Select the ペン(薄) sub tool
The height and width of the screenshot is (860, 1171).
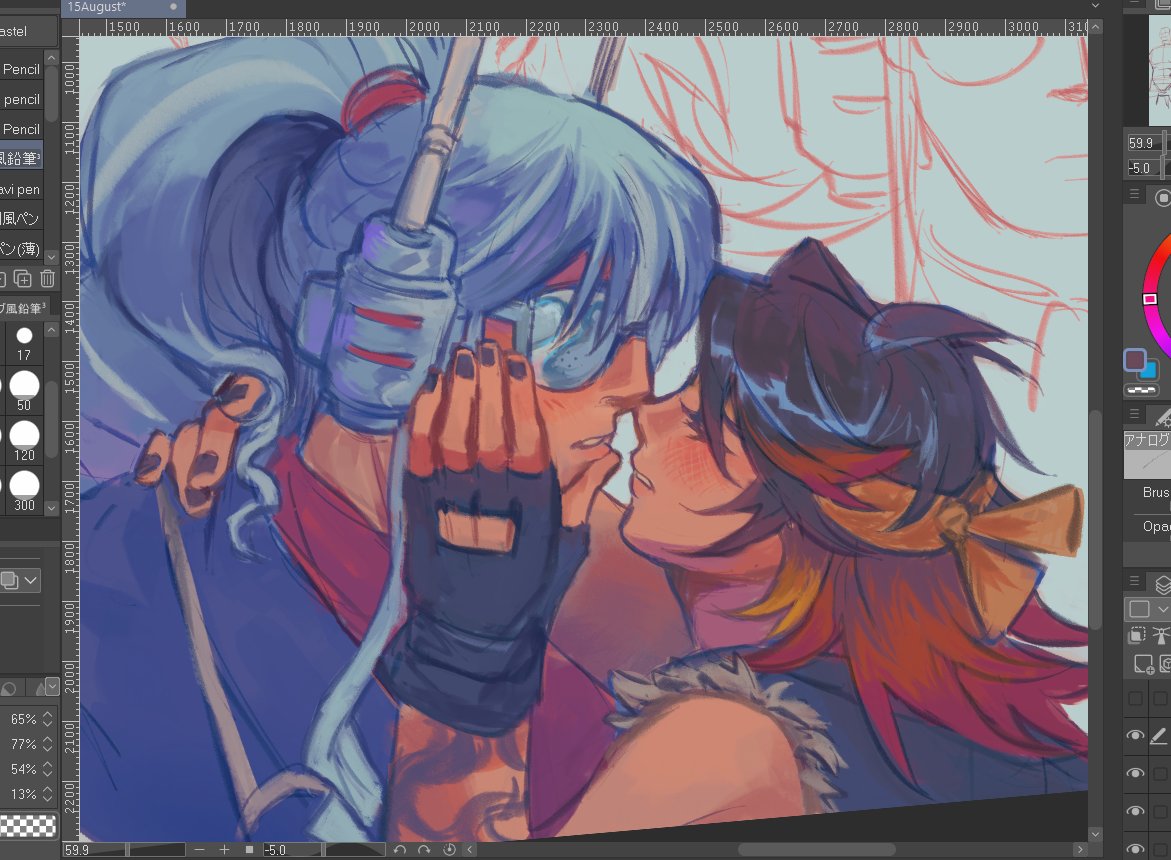pyautogui.click(x=21, y=249)
